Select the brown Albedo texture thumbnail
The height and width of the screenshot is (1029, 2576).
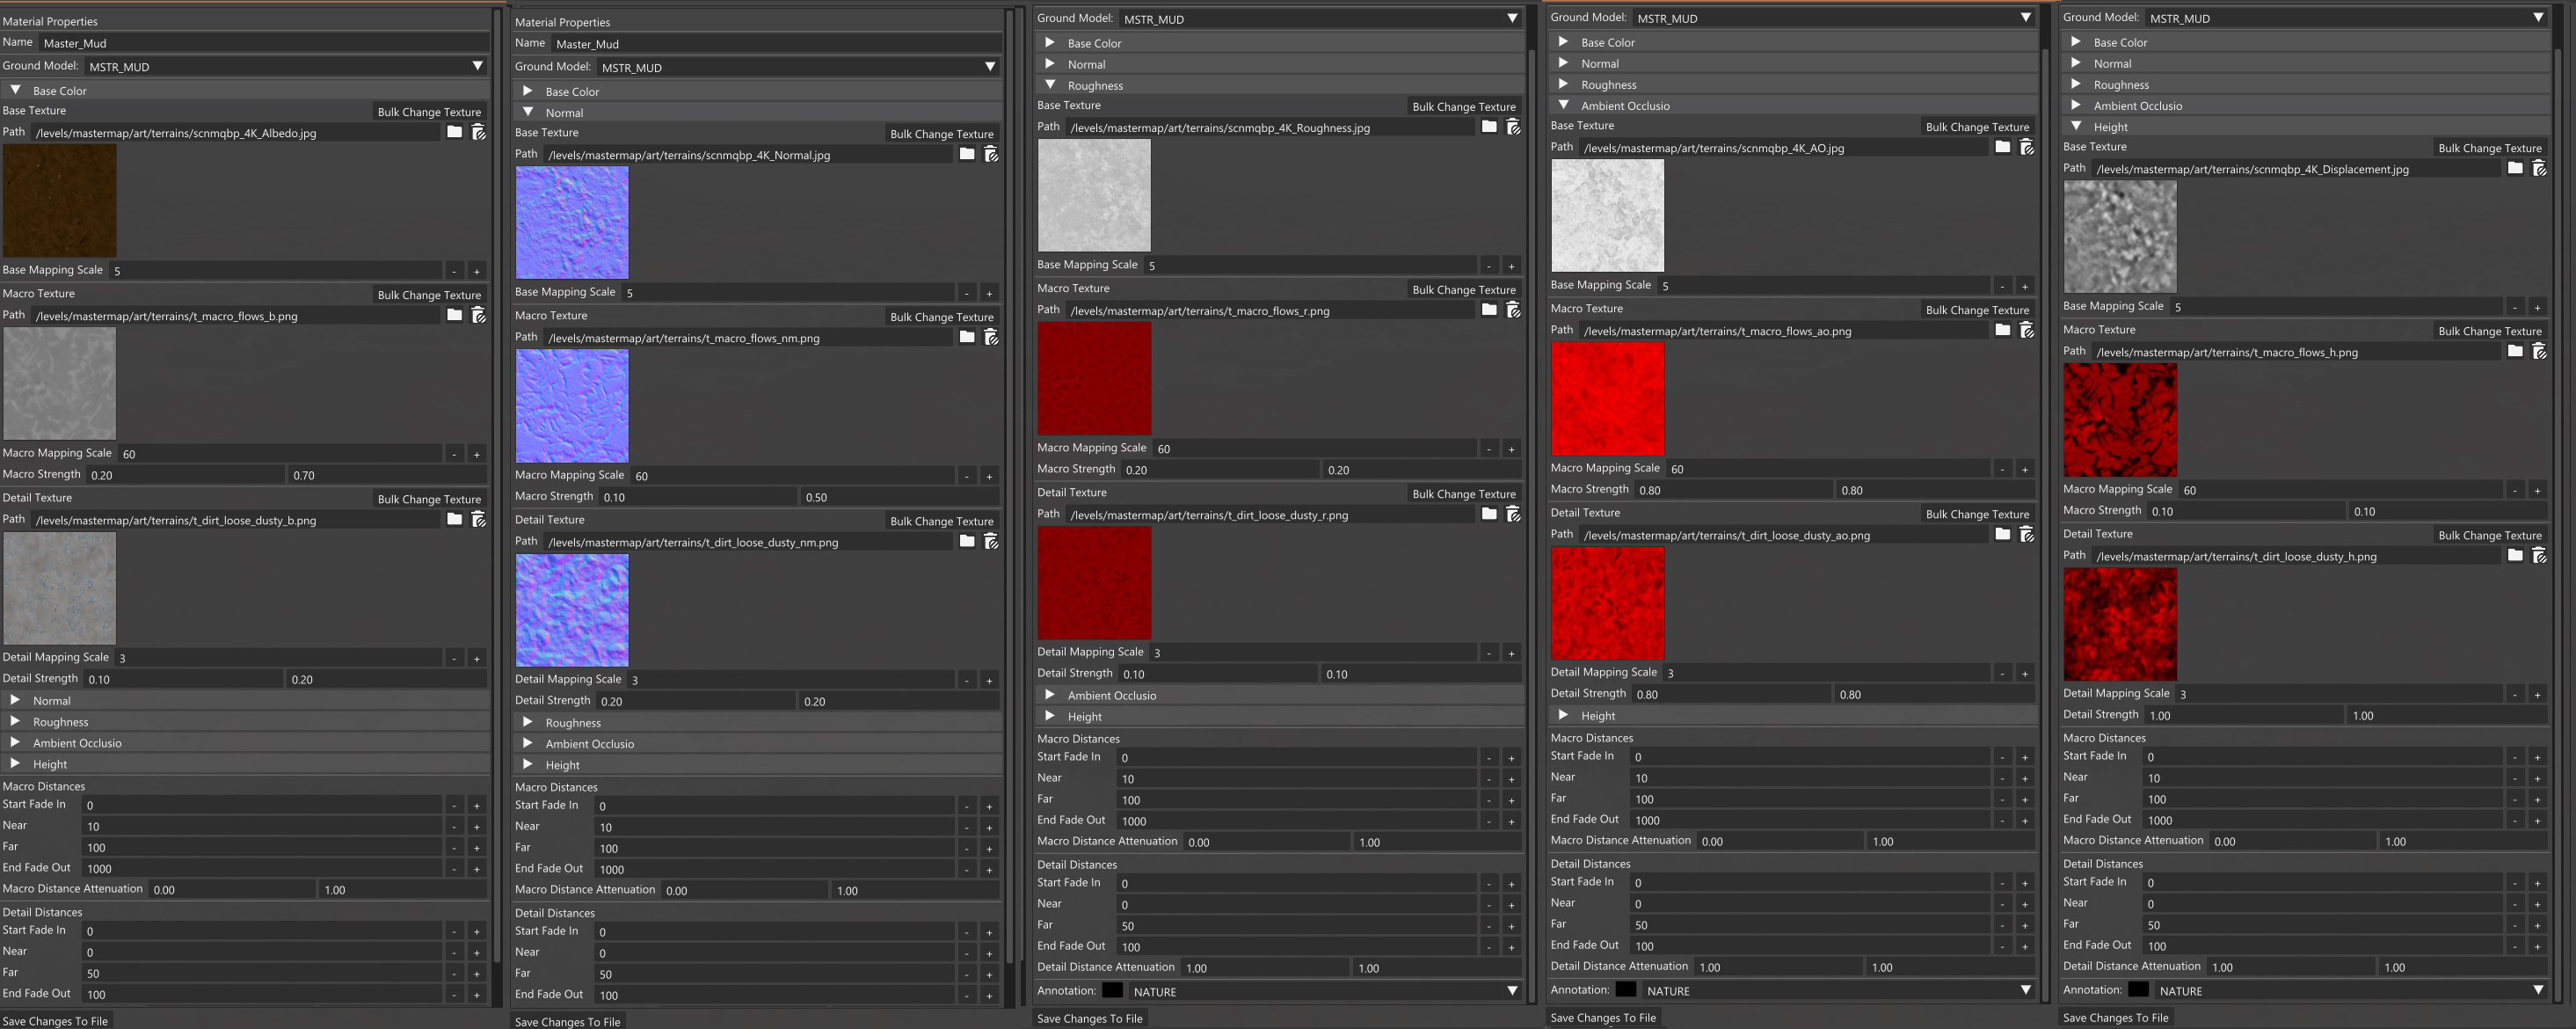point(59,201)
